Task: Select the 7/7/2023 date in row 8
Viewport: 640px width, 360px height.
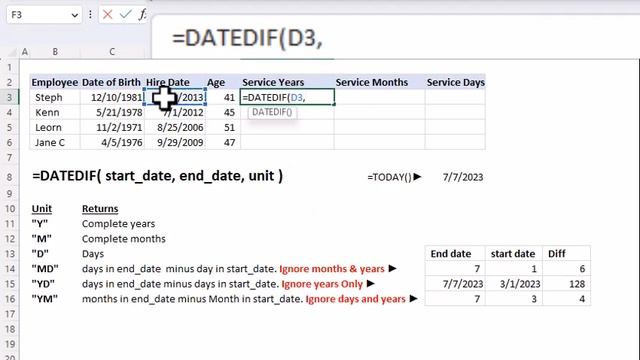Action: coord(462,177)
